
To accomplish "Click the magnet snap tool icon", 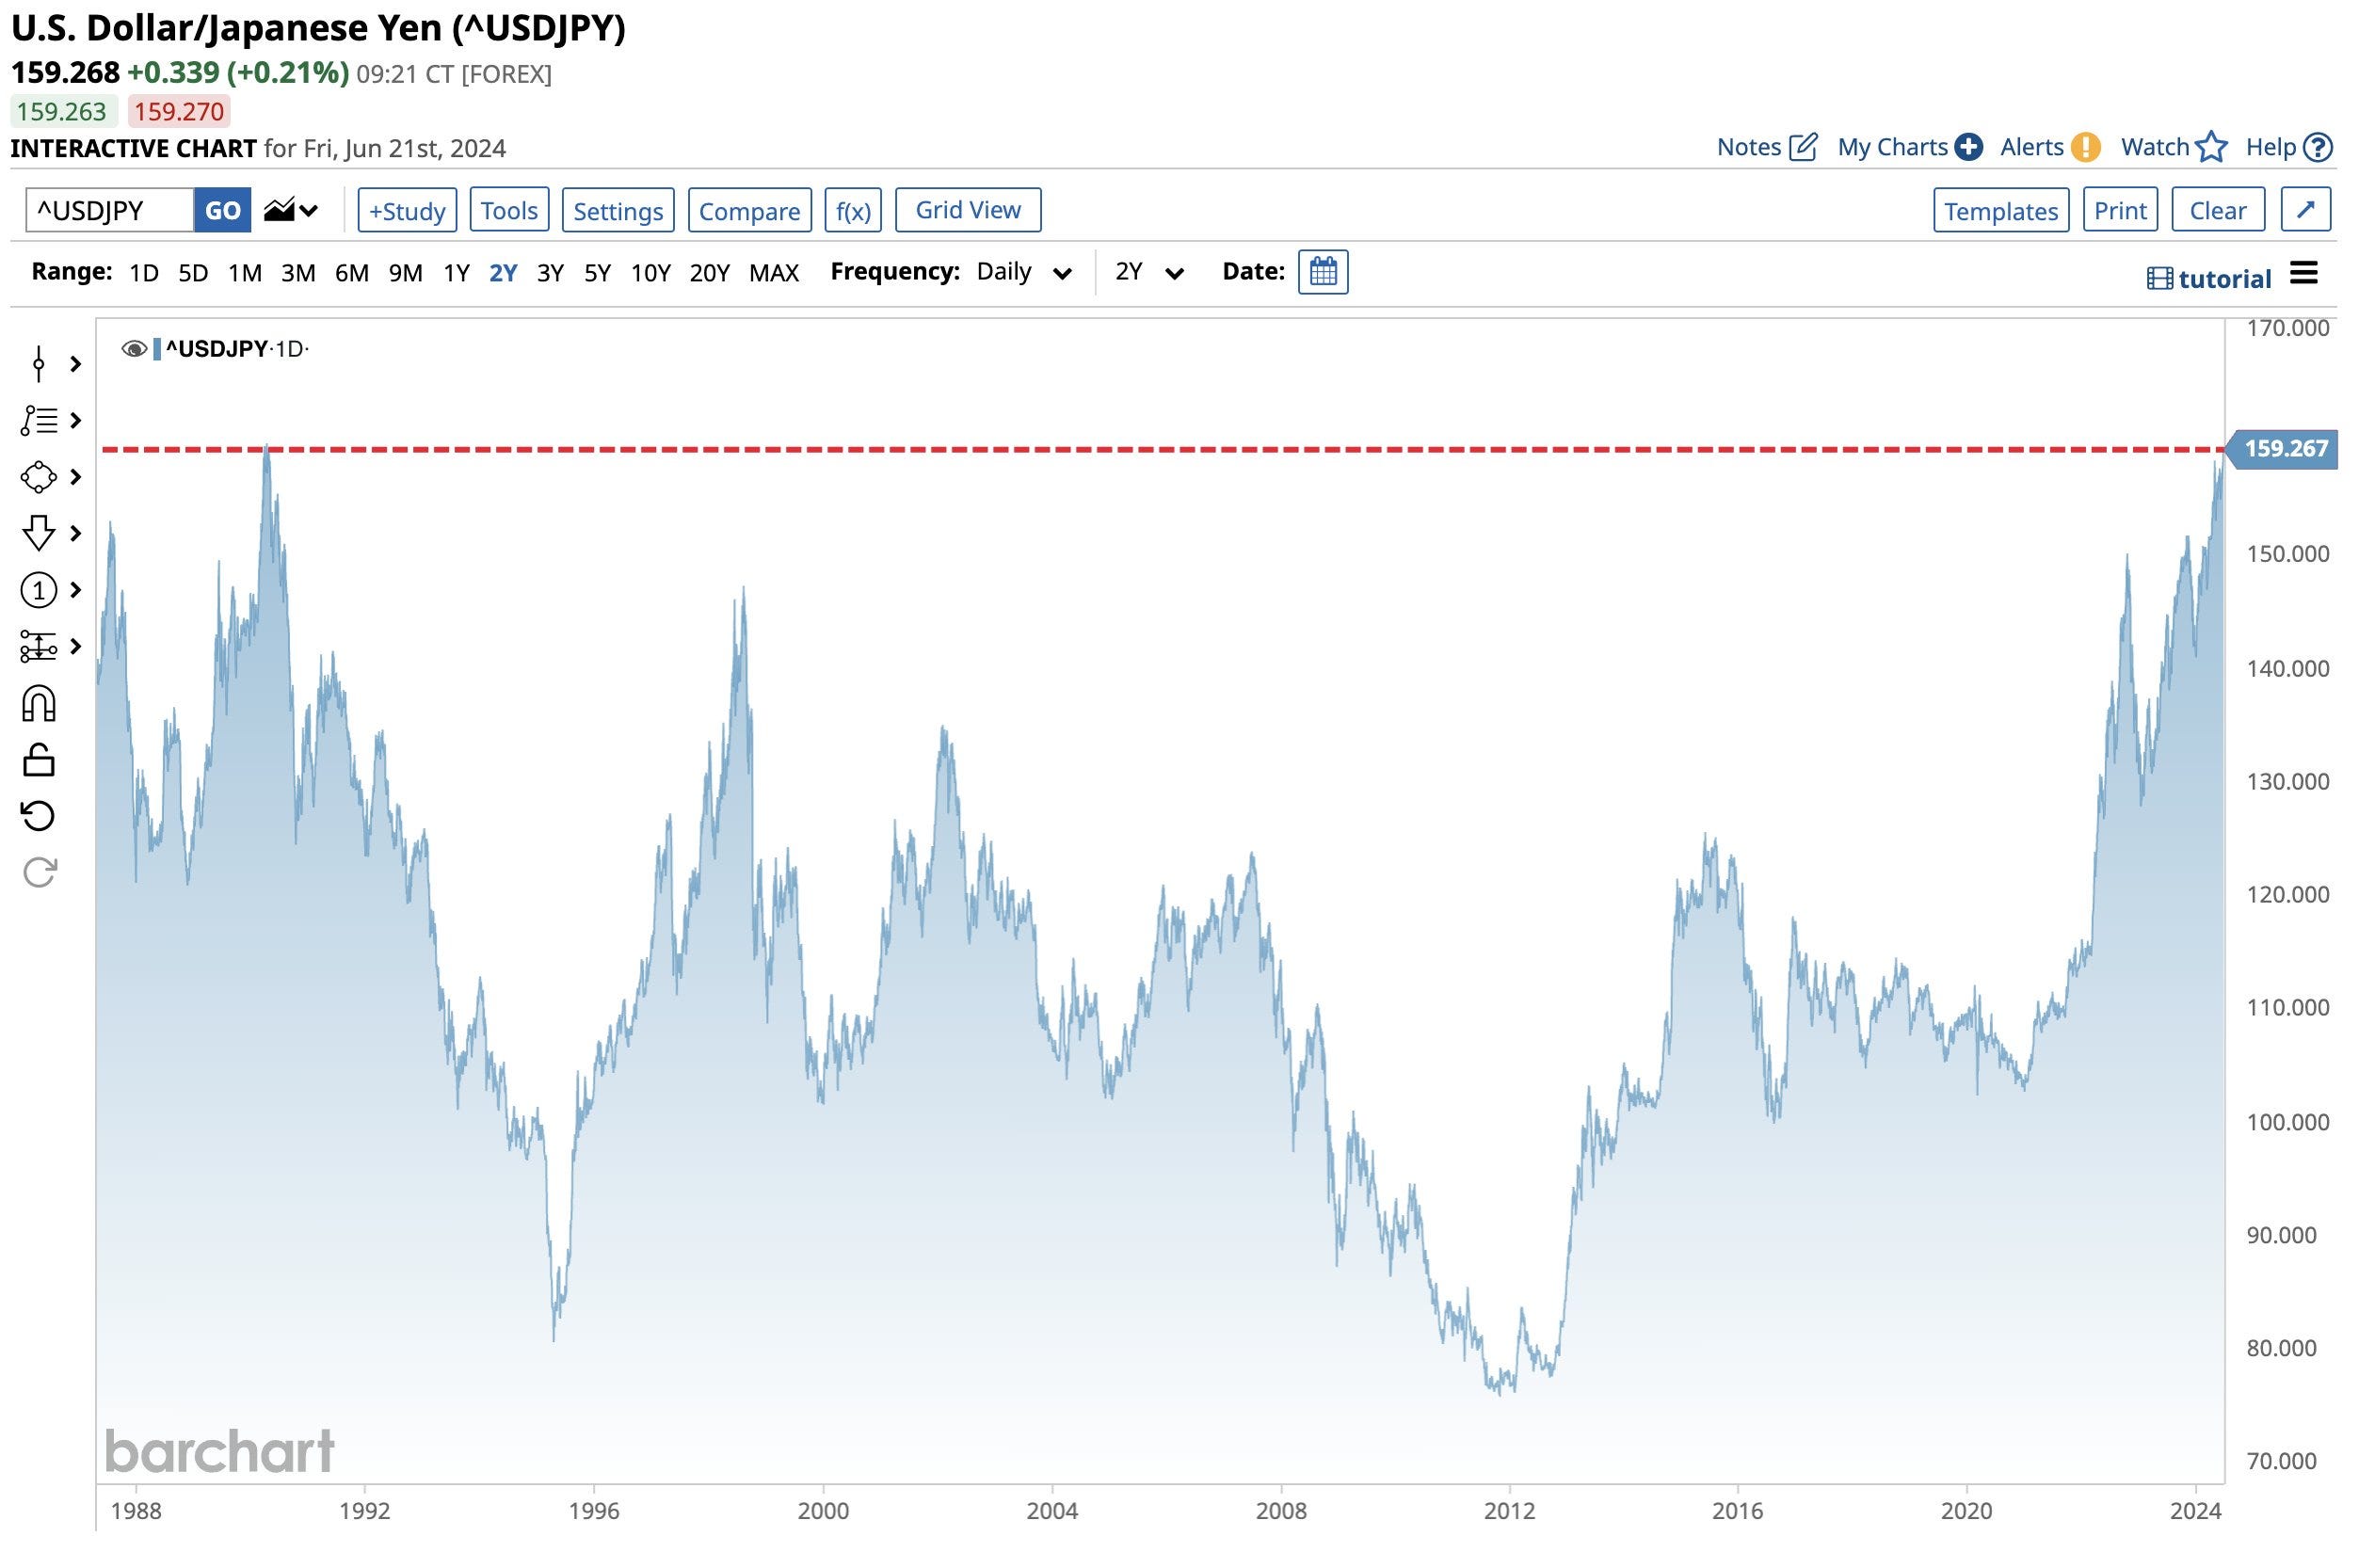I will coord(38,704).
